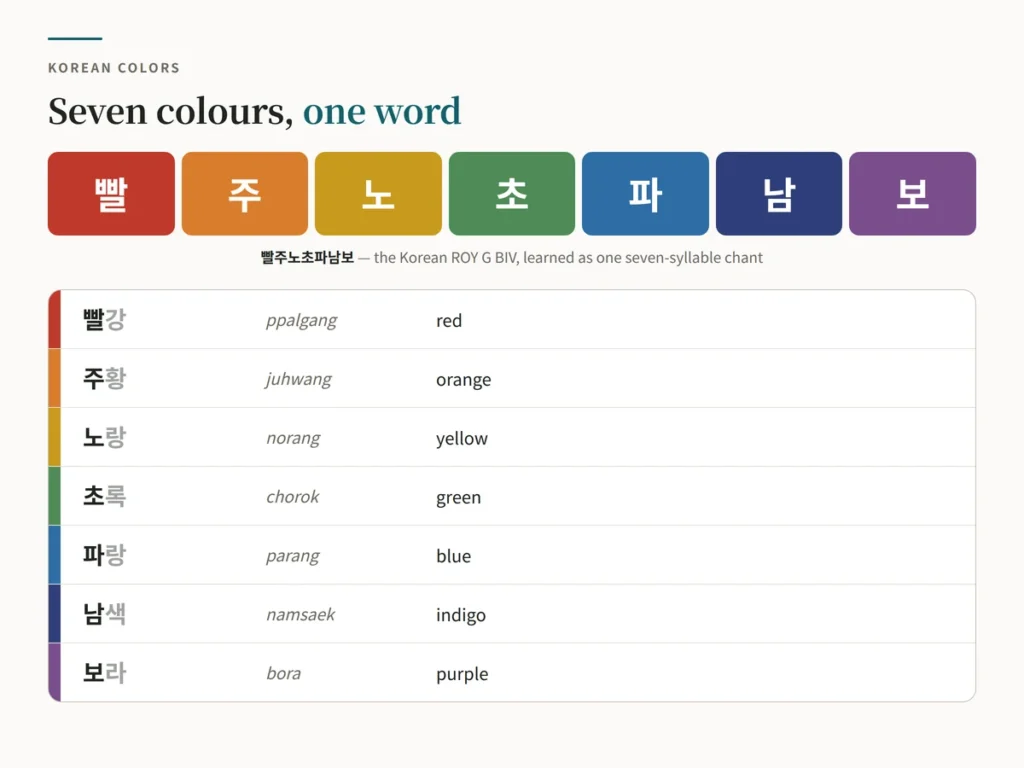Click the 'KOREAN COLORS' section label
This screenshot has height=768, width=1024.
[x=114, y=68]
